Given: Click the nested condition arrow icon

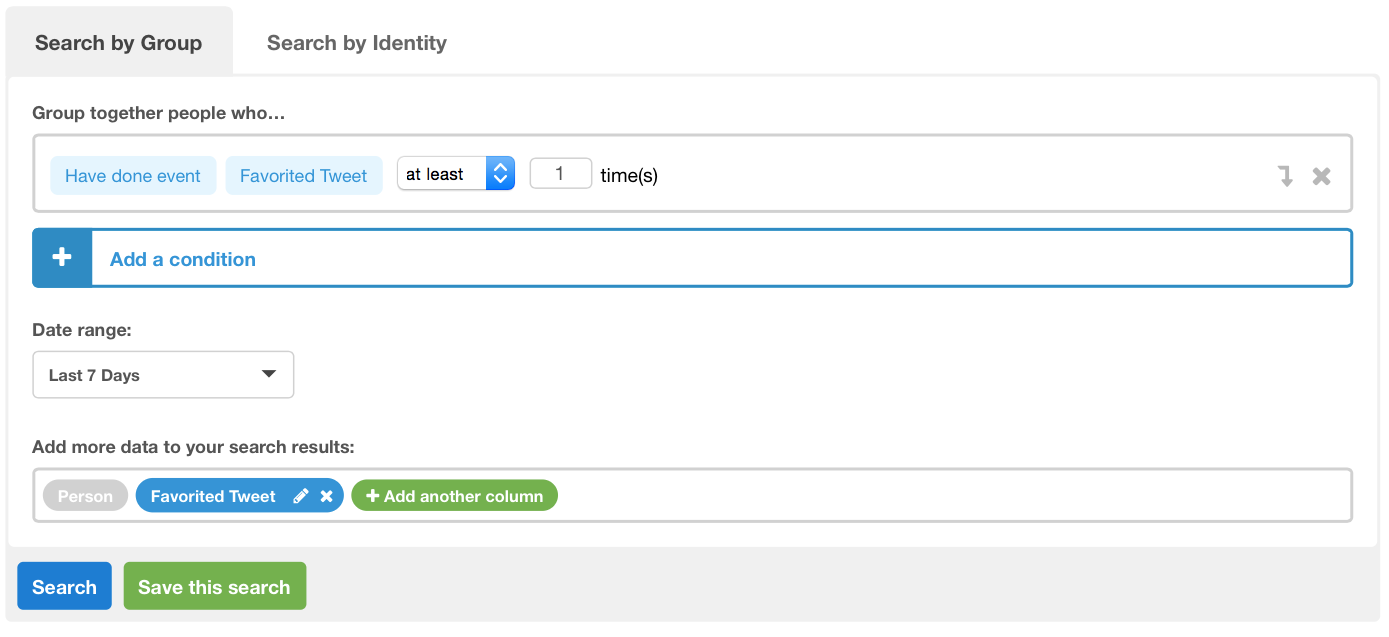Looking at the screenshot, I should (1286, 176).
